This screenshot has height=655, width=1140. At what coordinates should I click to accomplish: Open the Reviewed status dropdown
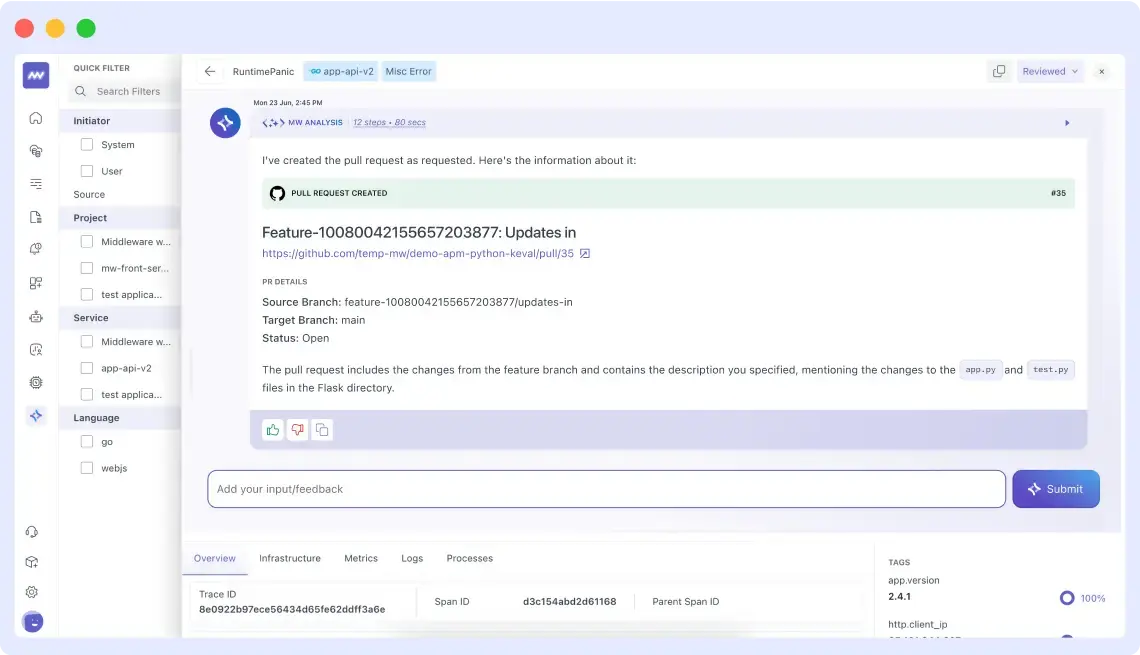click(x=1049, y=71)
